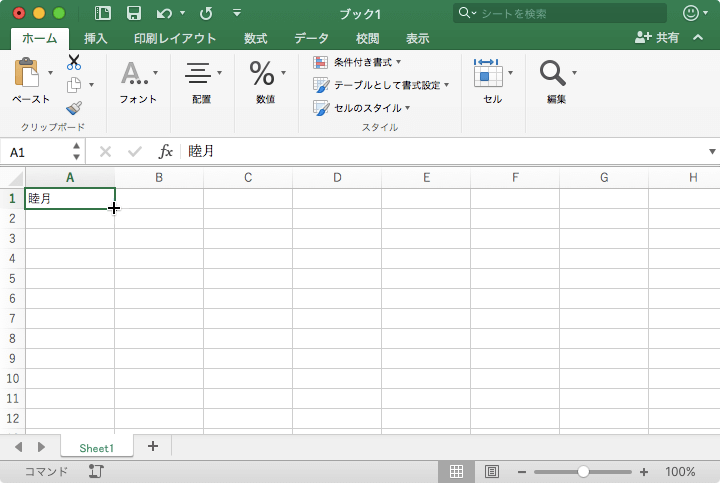Click the formula bar cancel X icon

pos(105,152)
